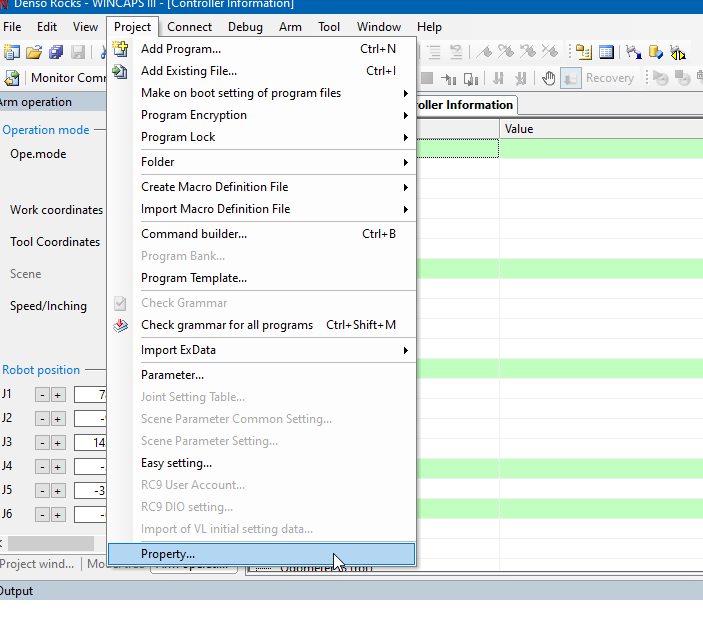Click the yellow arrows toolbar icon
The image size is (703, 622).
tap(678, 52)
